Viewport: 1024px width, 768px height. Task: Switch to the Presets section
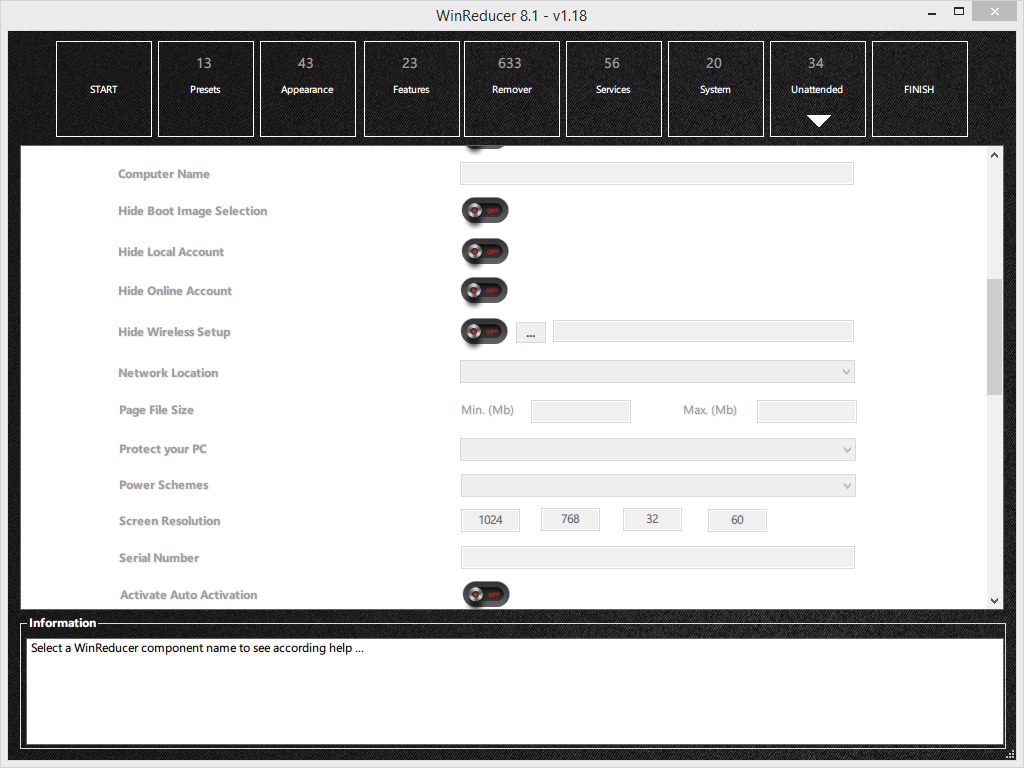(x=206, y=89)
